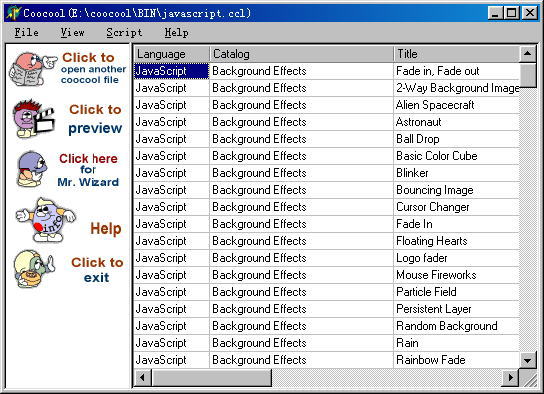Open Mr. Wizard via helmet character icon
544x394 pixels.
tap(32, 169)
